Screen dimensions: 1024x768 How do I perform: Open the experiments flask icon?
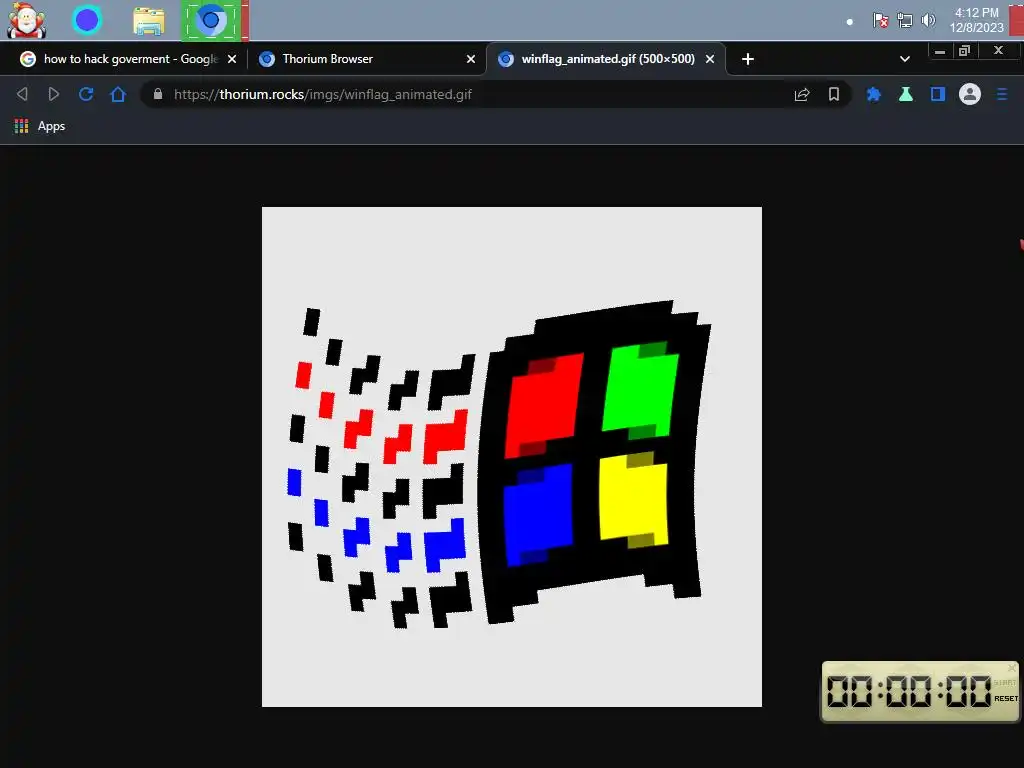pos(906,94)
